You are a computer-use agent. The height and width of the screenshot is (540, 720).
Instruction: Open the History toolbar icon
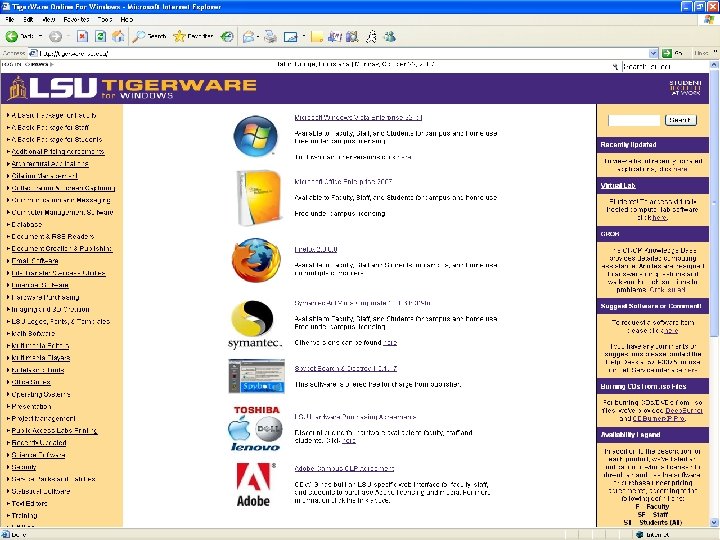(227, 36)
